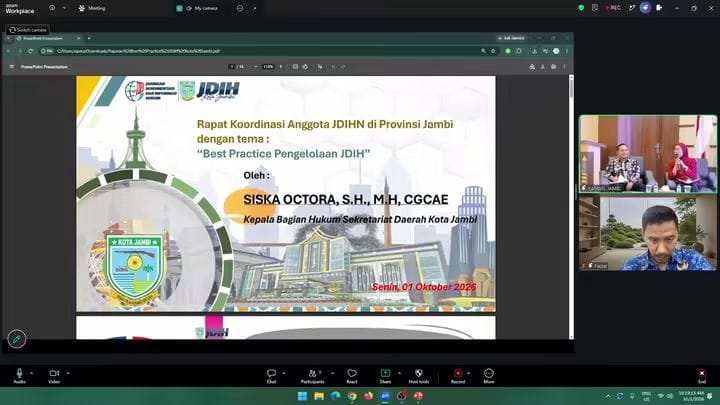
Task: Zoom in the PDF with plus button
Action: coord(281,67)
